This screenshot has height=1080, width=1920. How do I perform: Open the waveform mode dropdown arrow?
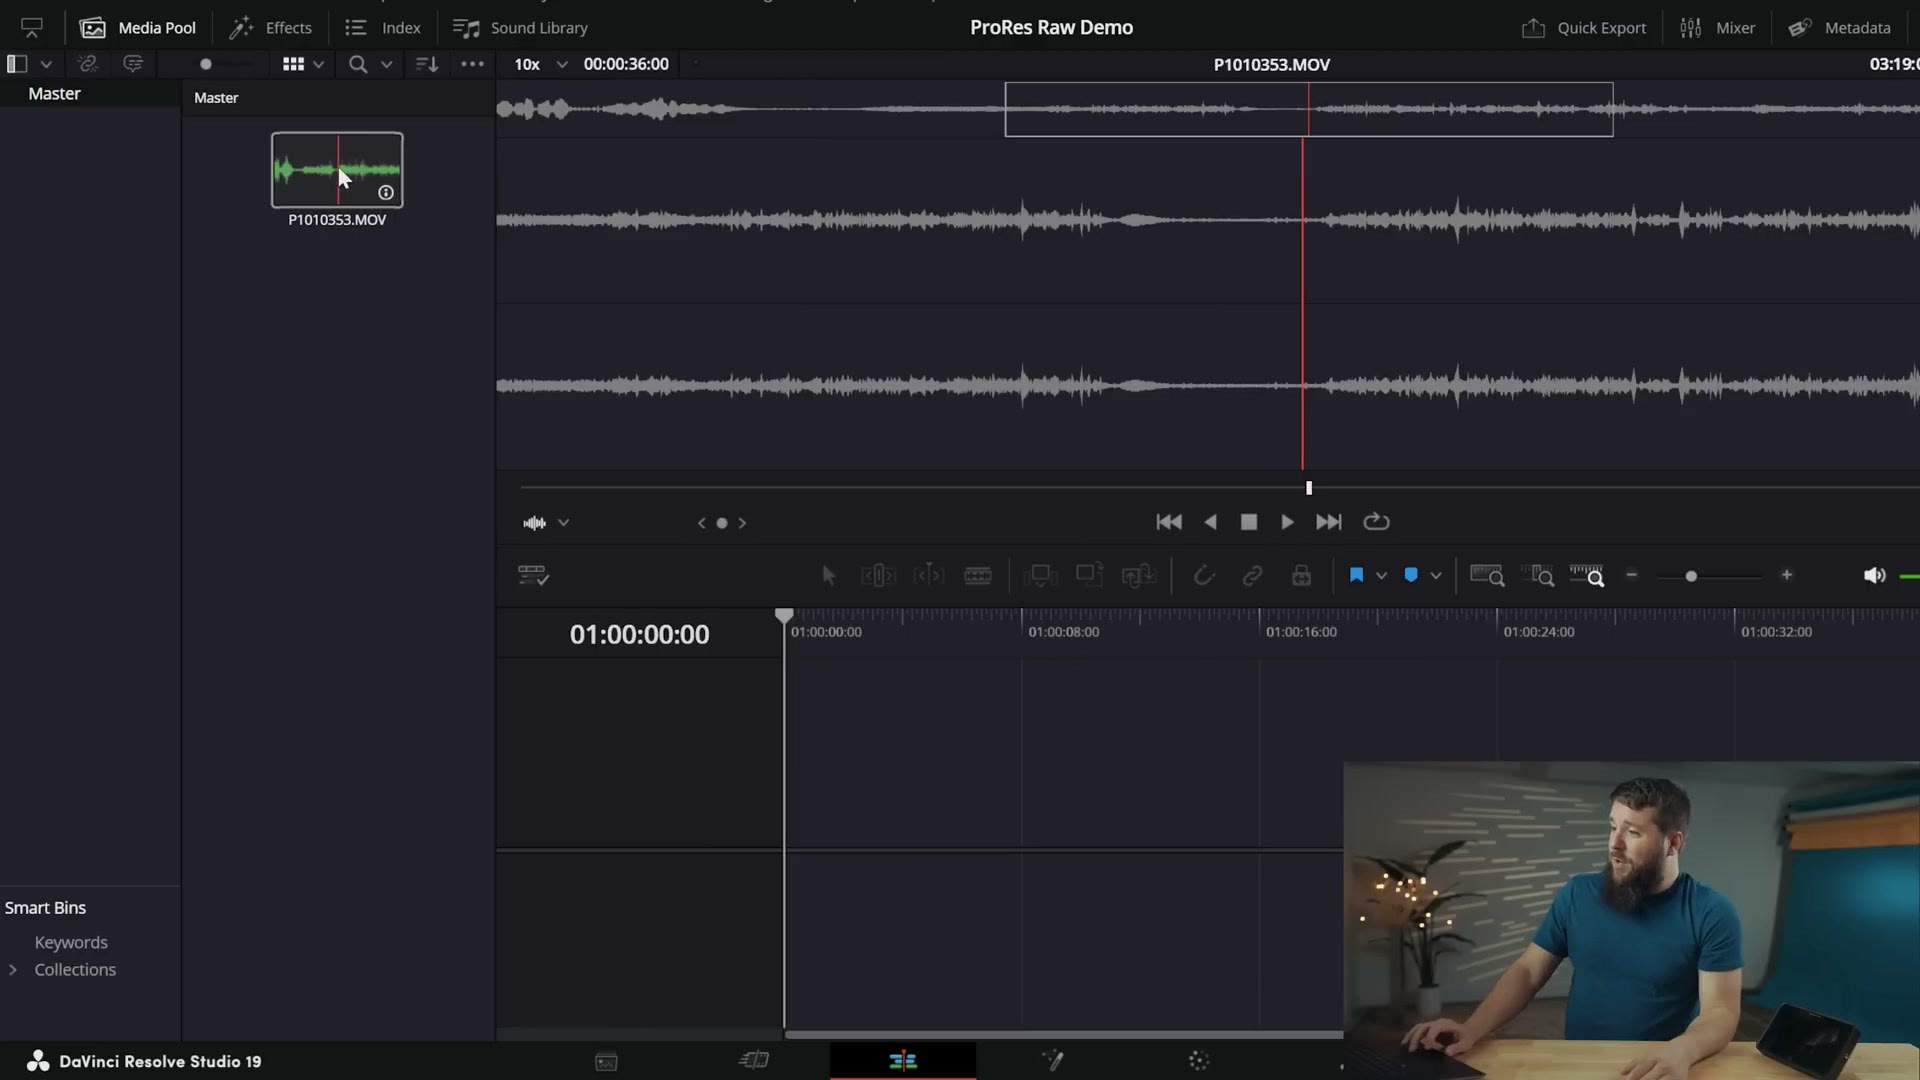pyautogui.click(x=564, y=522)
